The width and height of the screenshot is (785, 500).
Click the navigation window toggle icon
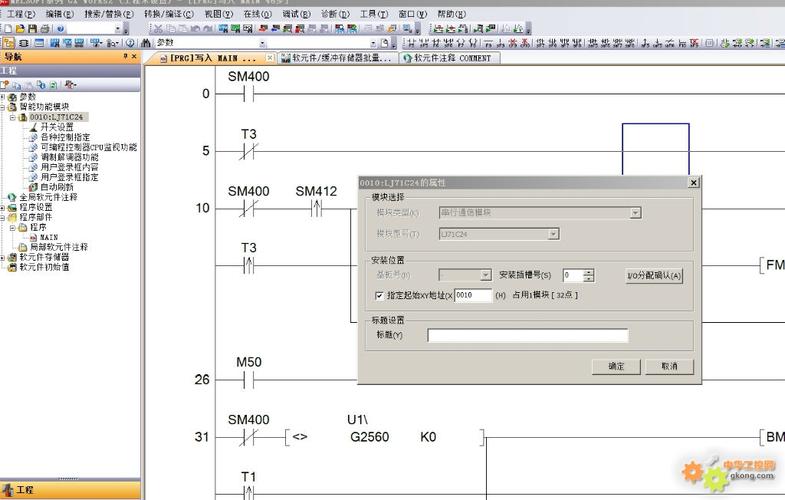click(x=9, y=43)
